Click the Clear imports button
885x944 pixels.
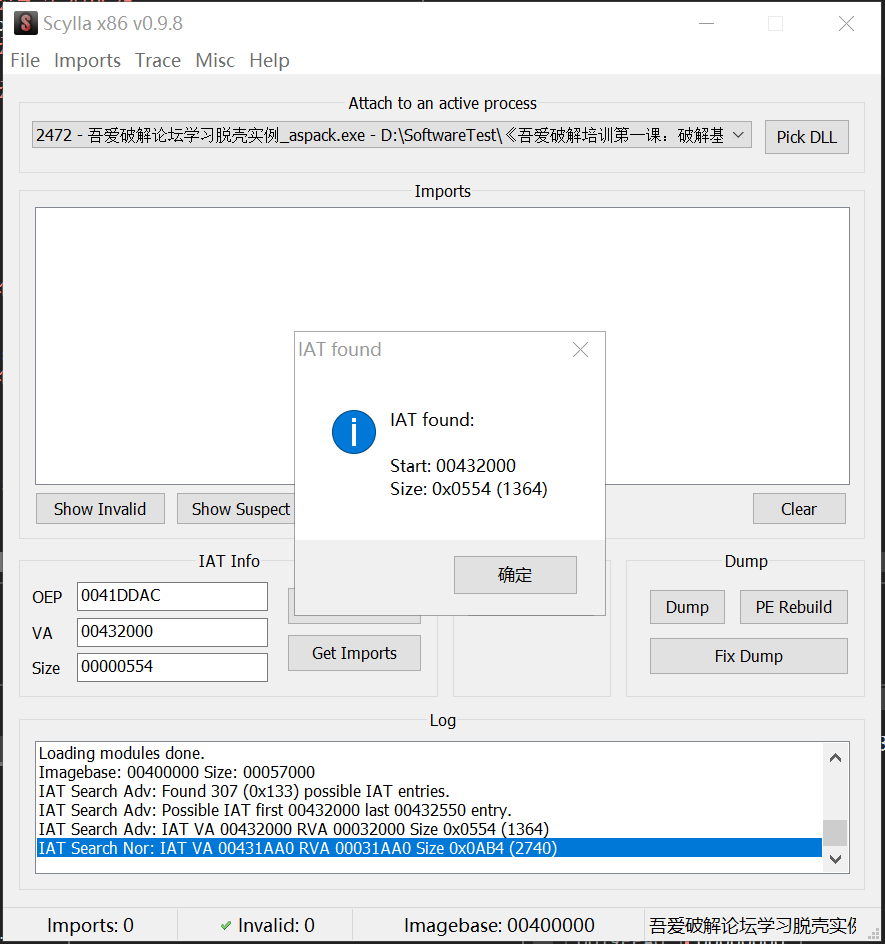[798, 509]
